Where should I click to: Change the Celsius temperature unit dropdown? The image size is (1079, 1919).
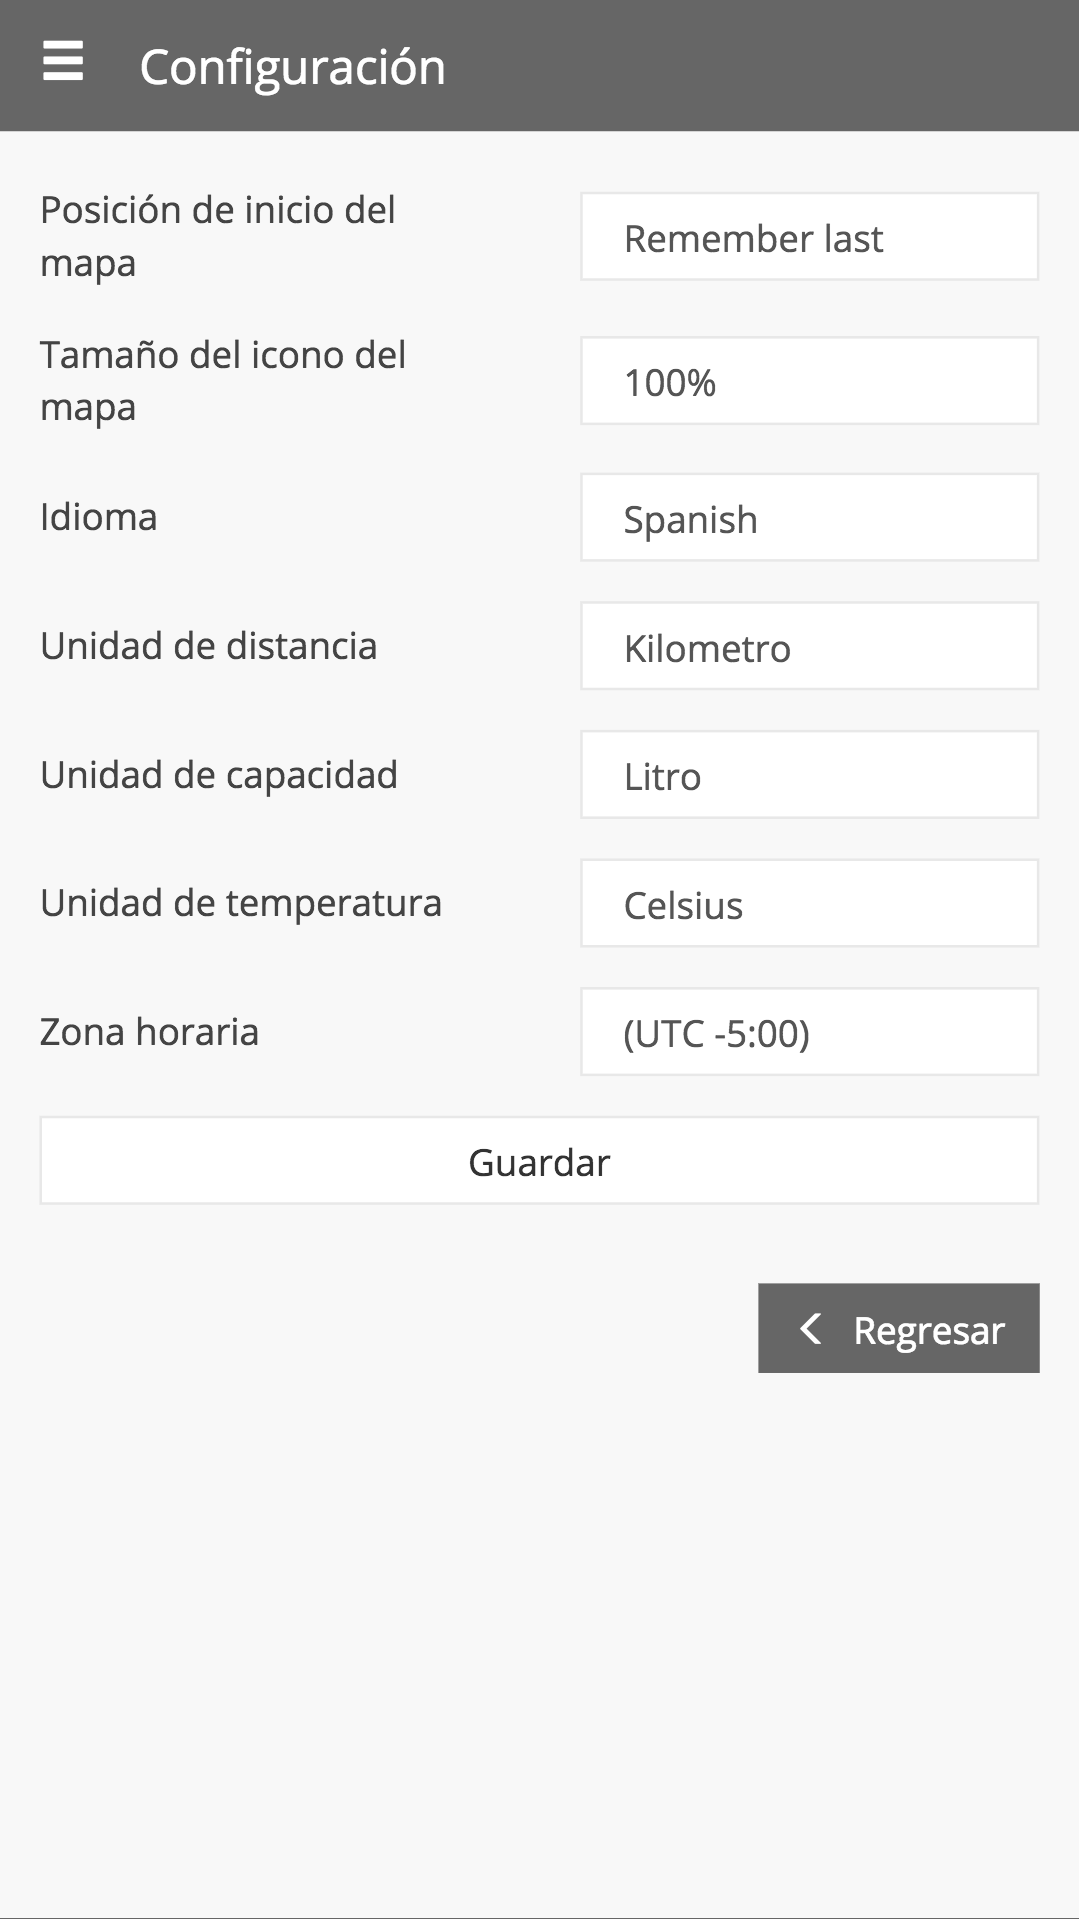pyautogui.click(x=809, y=903)
